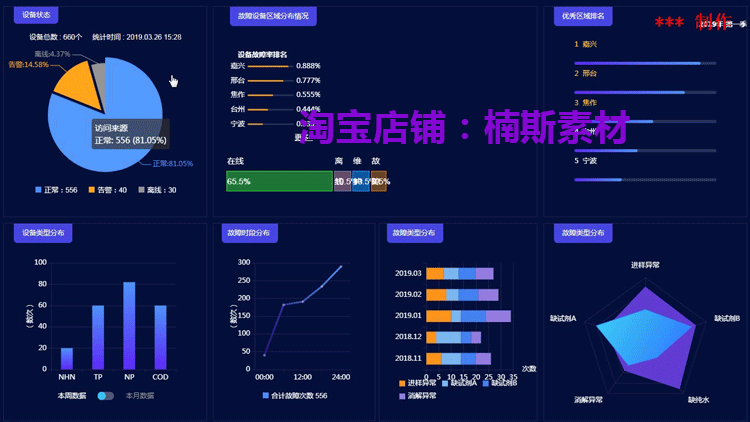Toggle the 离线：30 pie legend item
The height and width of the screenshot is (422, 750).
point(157,190)
